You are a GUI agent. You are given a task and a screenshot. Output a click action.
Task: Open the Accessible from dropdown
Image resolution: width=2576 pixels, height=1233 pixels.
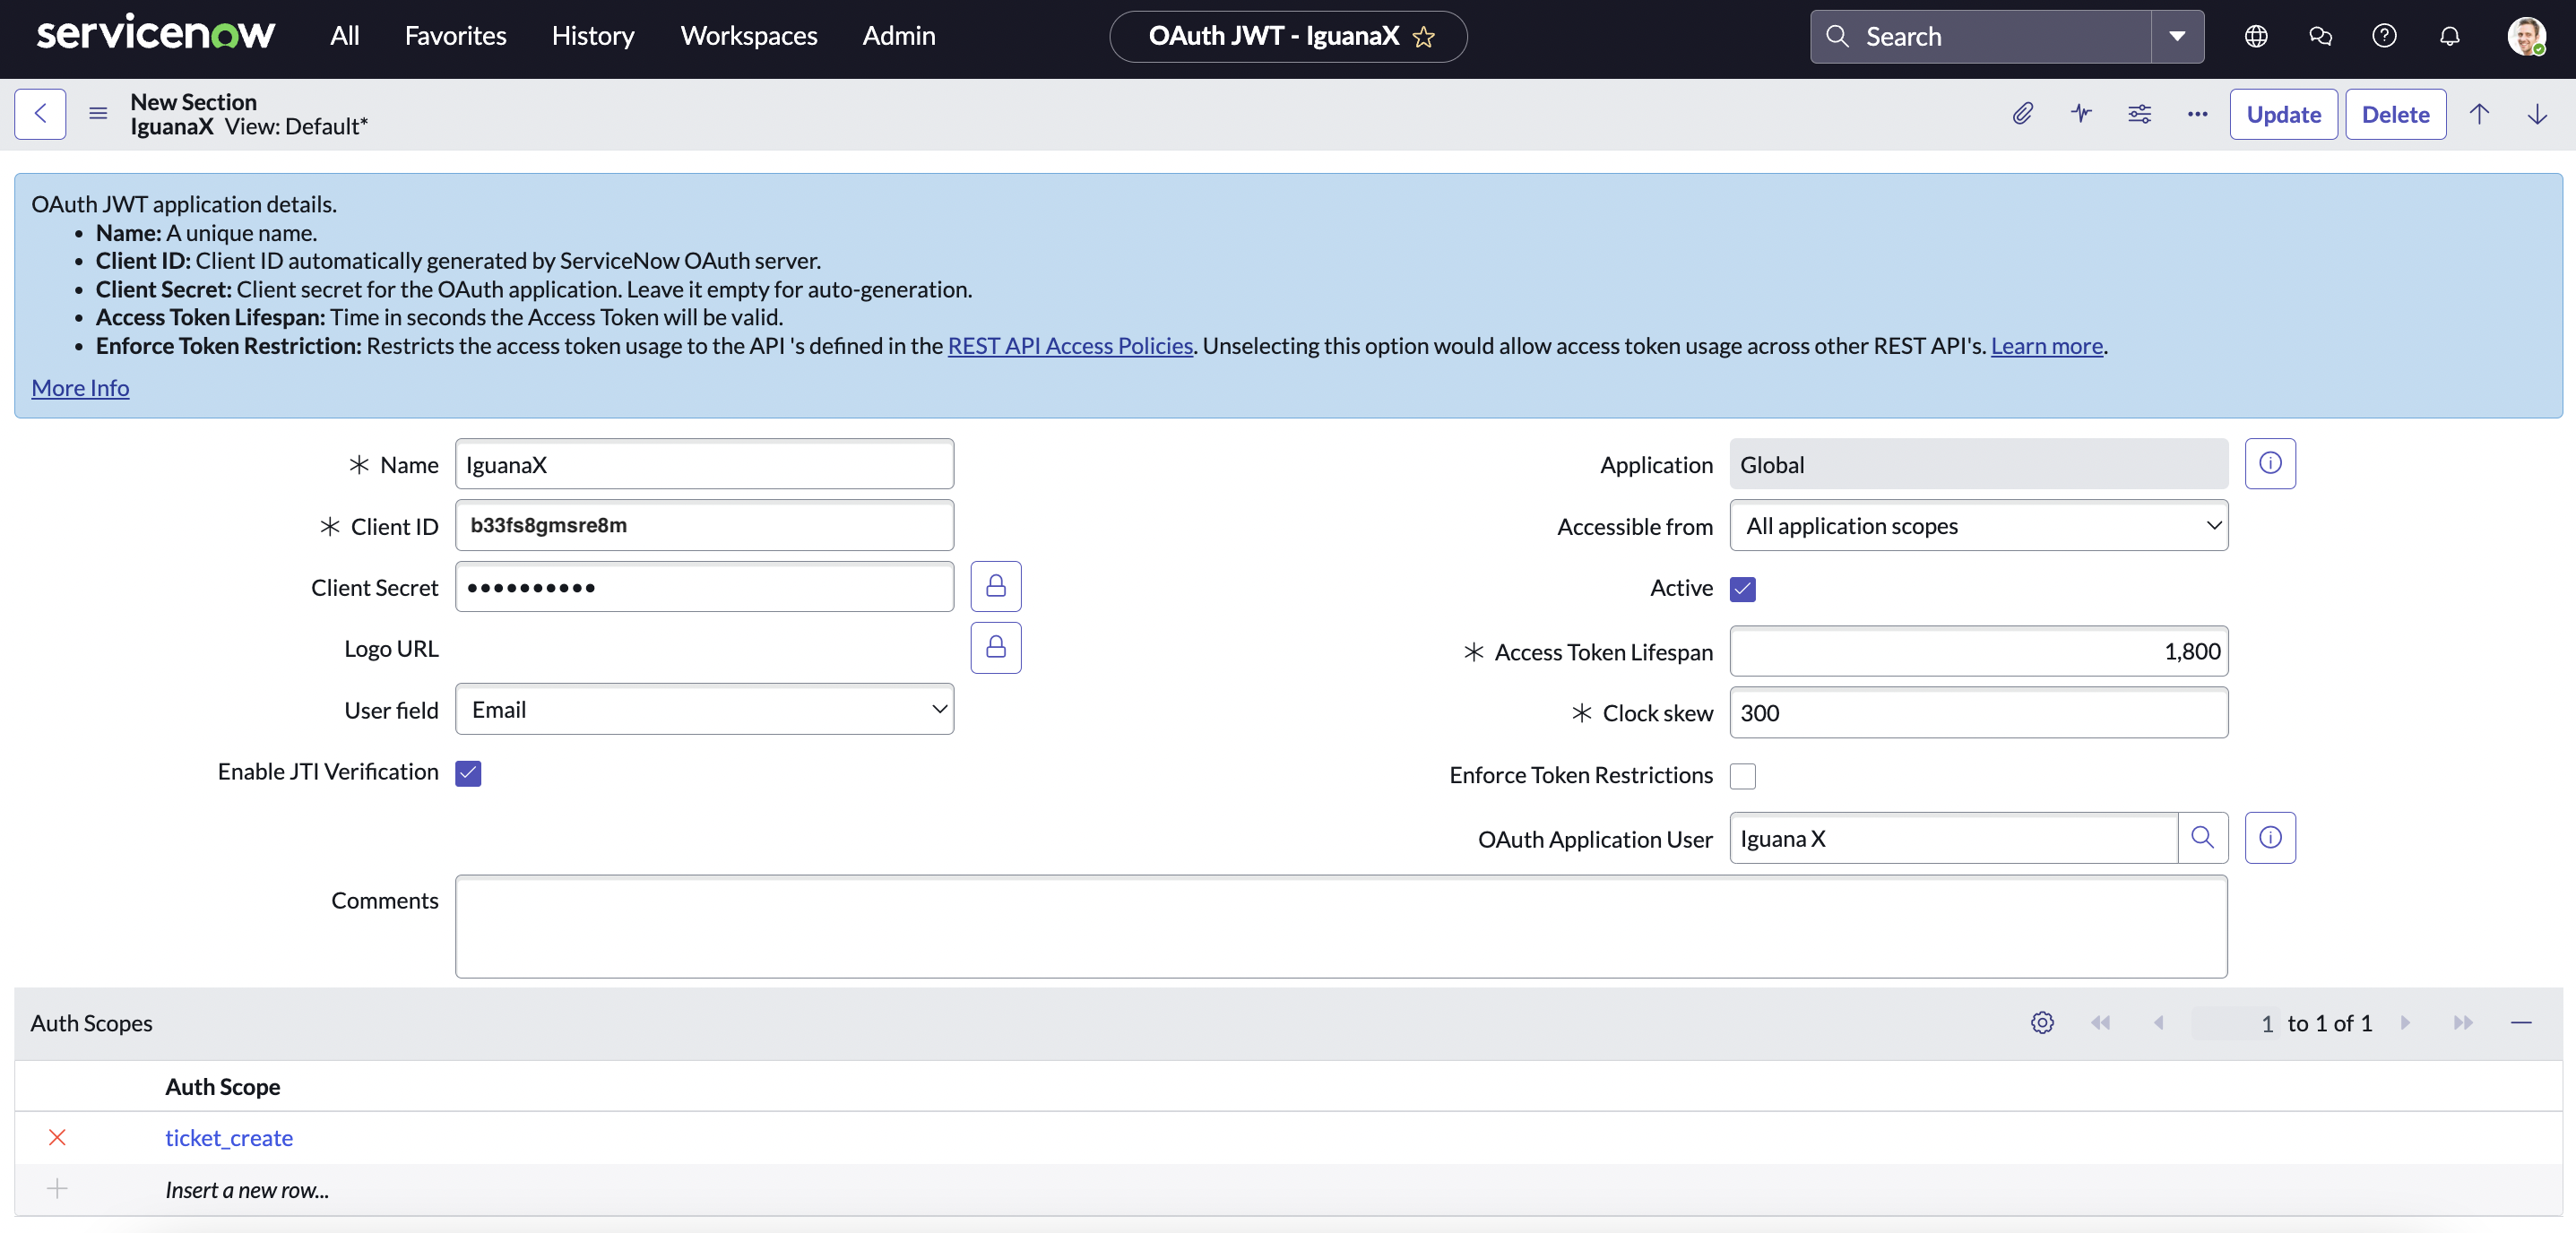point(1978,525)
